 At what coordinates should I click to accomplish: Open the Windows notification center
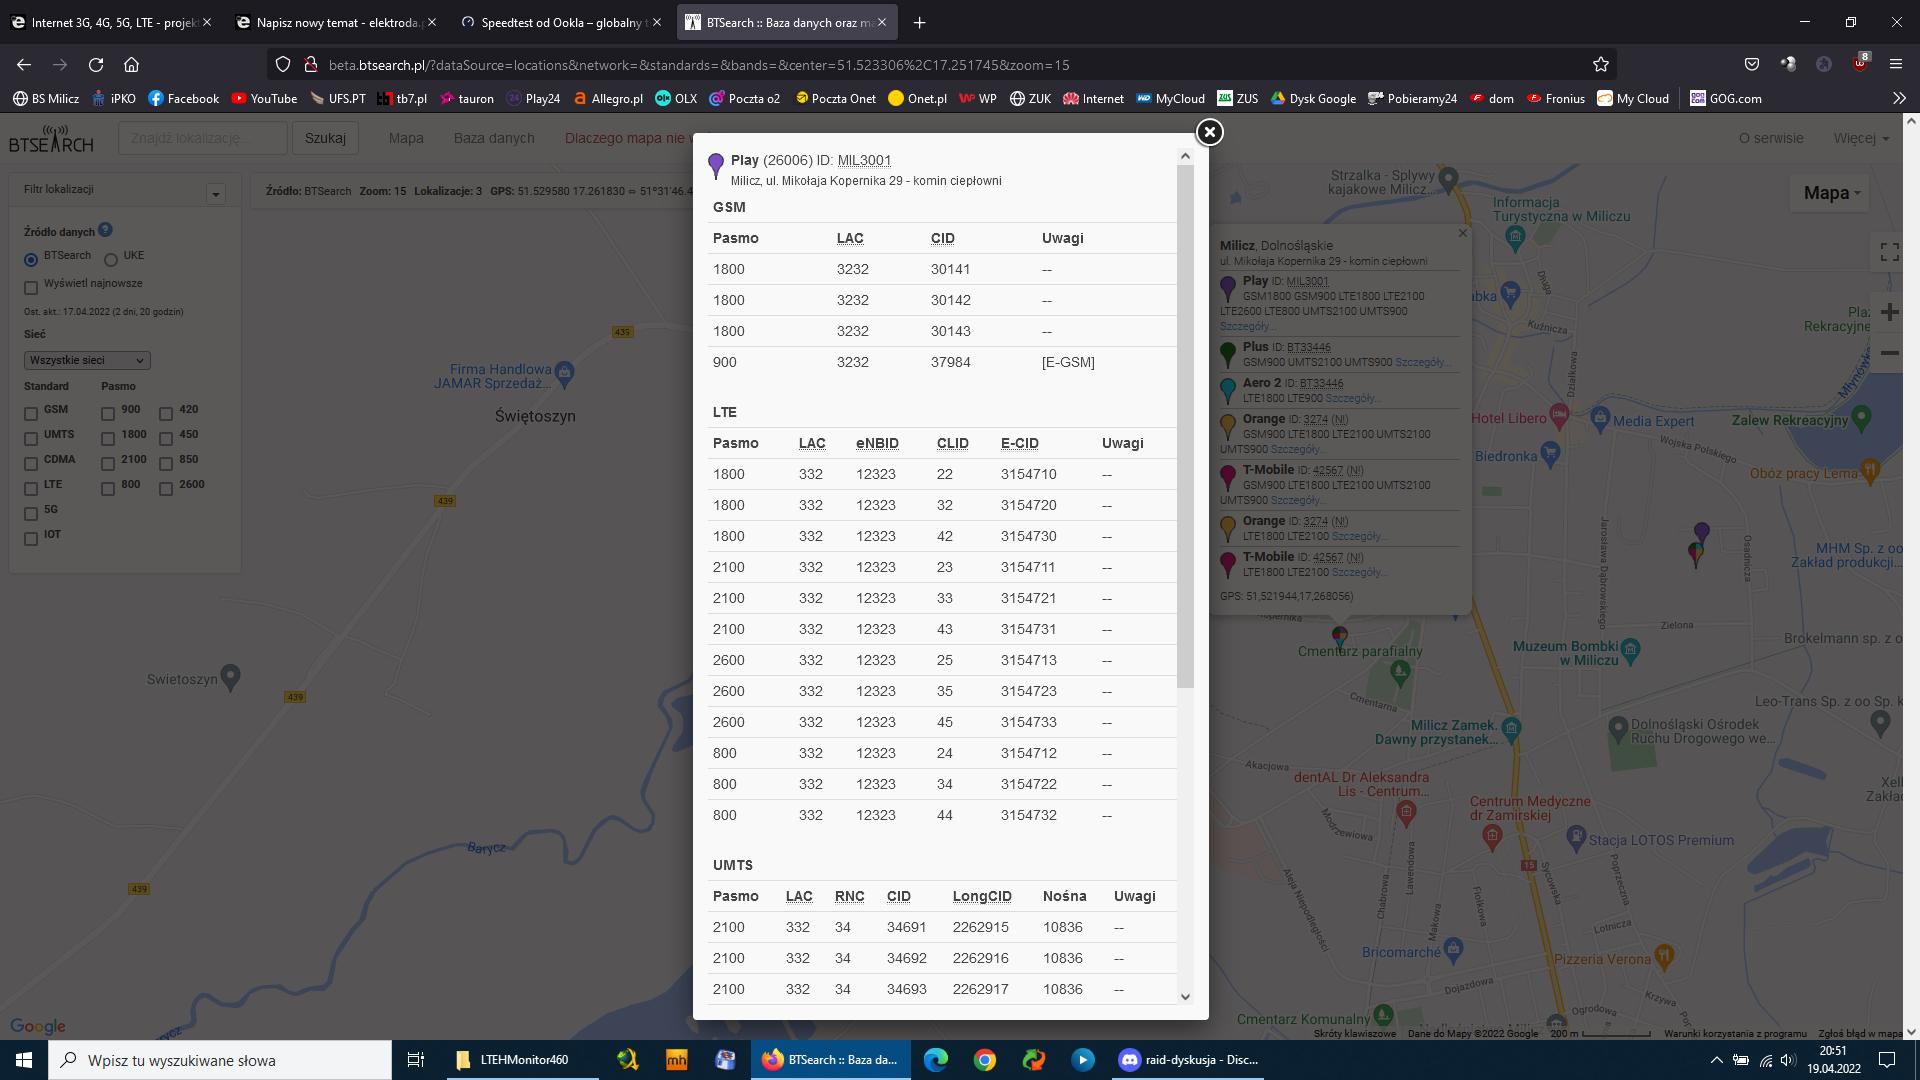(x=1887, y=1060)
